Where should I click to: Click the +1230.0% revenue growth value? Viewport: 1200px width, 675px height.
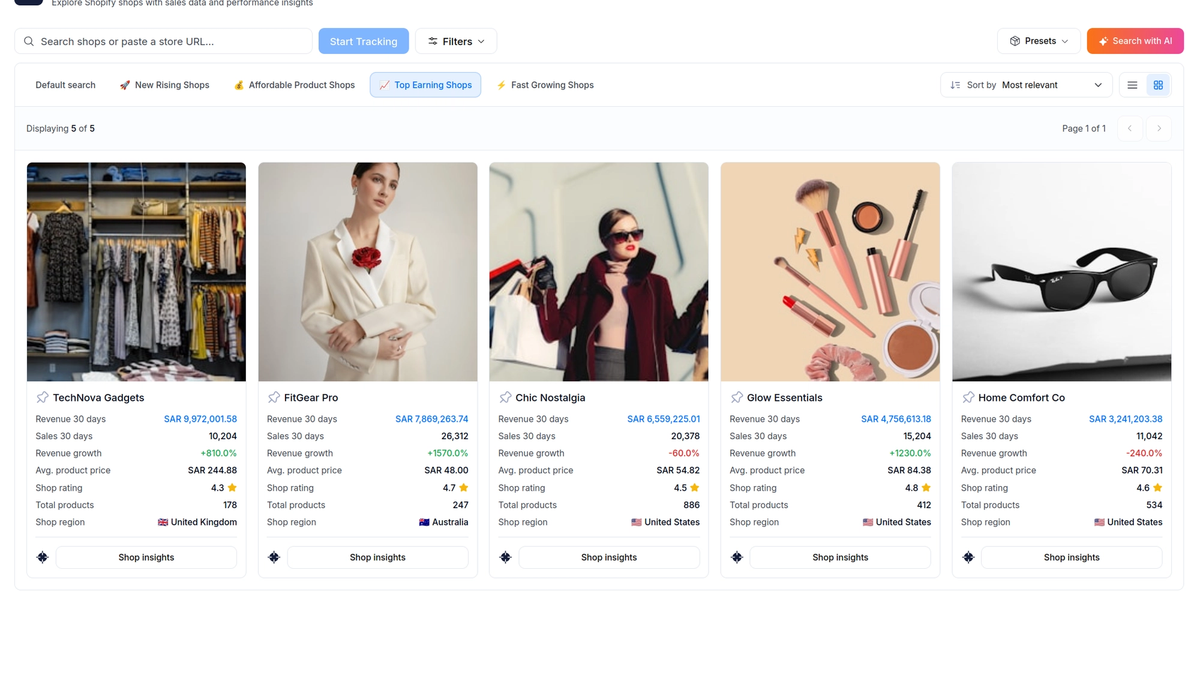pyautogui.click(x=910, y=453)
